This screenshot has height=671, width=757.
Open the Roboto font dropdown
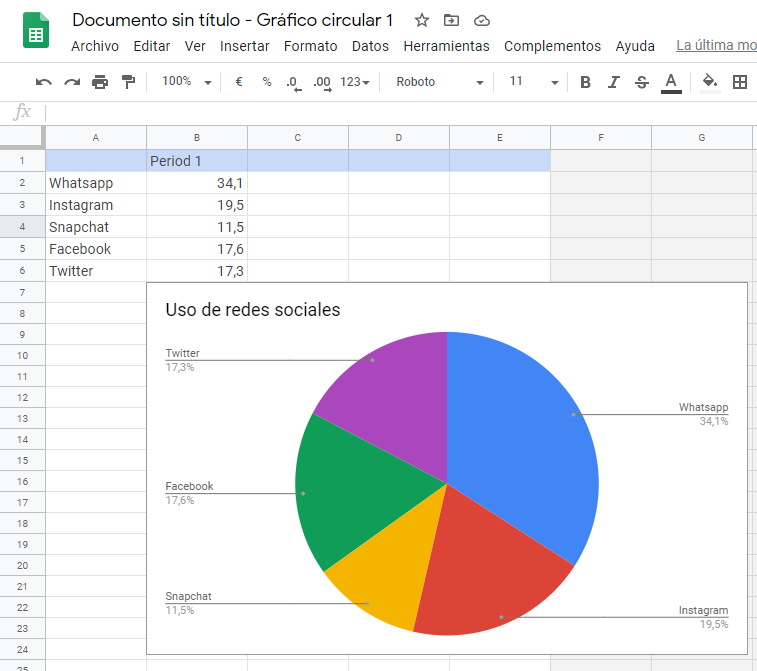tap(439, 82)
